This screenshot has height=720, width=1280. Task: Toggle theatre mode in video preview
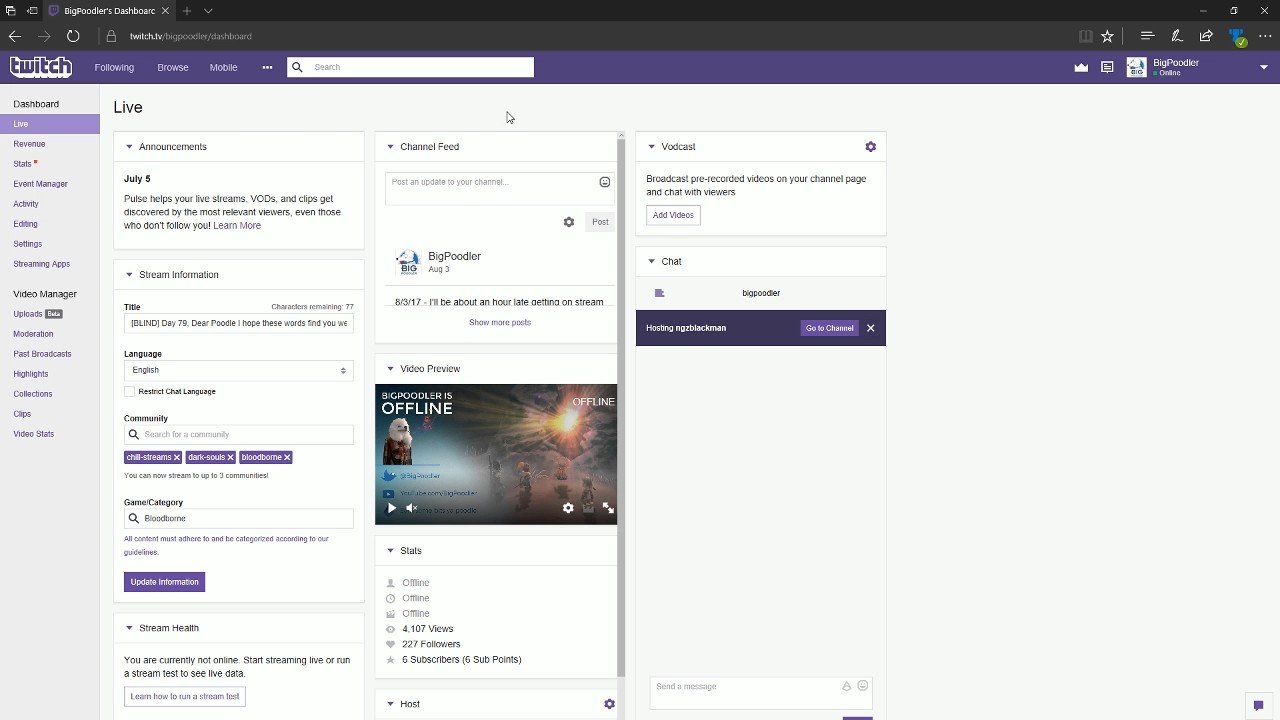(588, 508)
